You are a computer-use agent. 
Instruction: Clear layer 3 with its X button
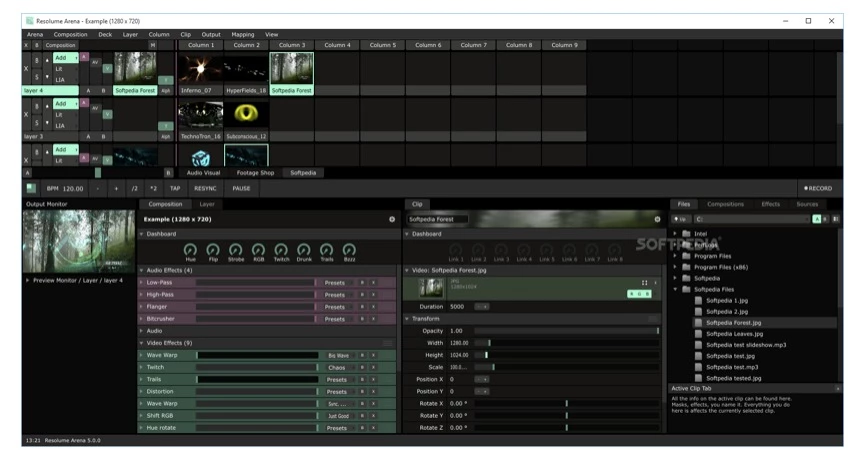[26, 115]
